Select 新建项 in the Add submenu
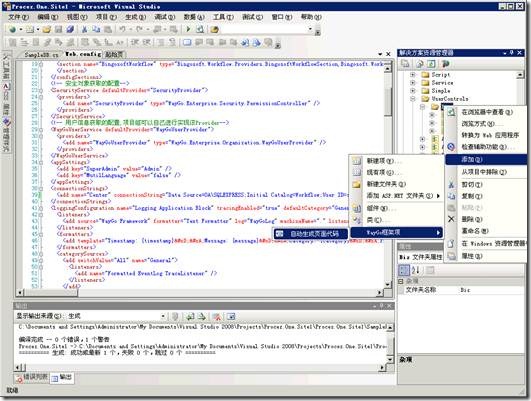Viewport: 531px width, 401px height. [x=396, y=161]
